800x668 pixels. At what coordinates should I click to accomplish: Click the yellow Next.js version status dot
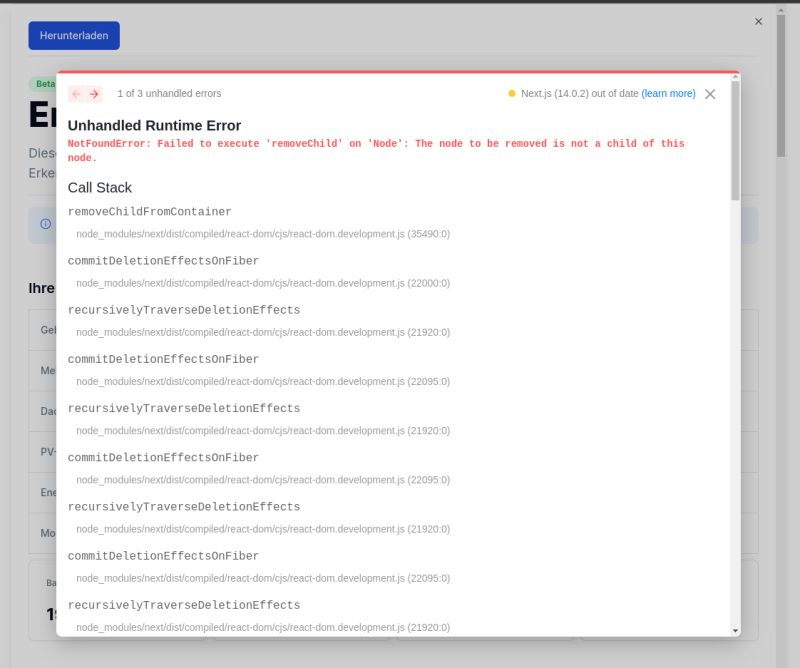click(x=513, y=93)
